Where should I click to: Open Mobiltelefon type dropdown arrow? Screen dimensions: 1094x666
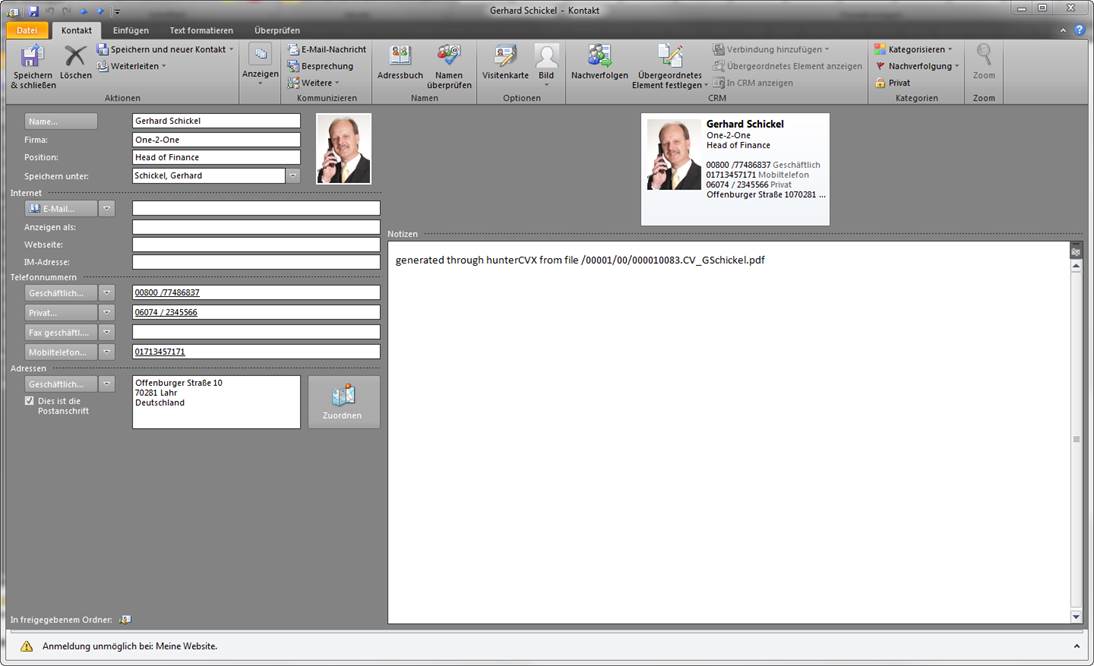pyautogui.click(x=107, y=352)
